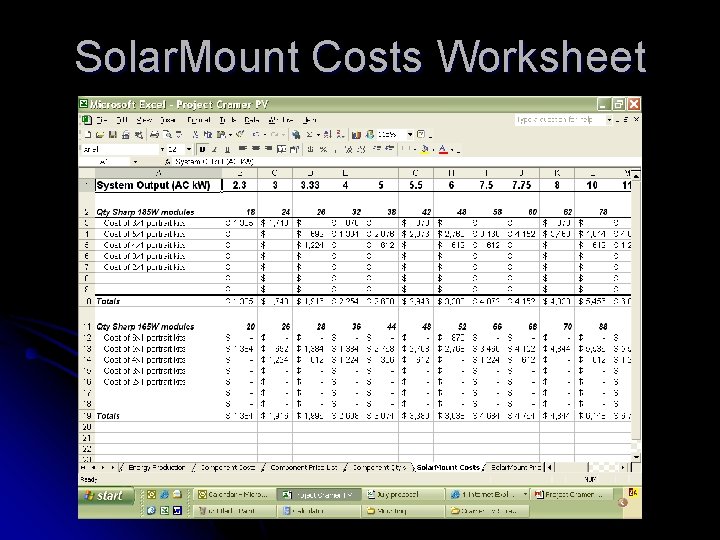Switch to Jury protocol taskbar button
Screen dimensions: 720x540
[404, 495]
